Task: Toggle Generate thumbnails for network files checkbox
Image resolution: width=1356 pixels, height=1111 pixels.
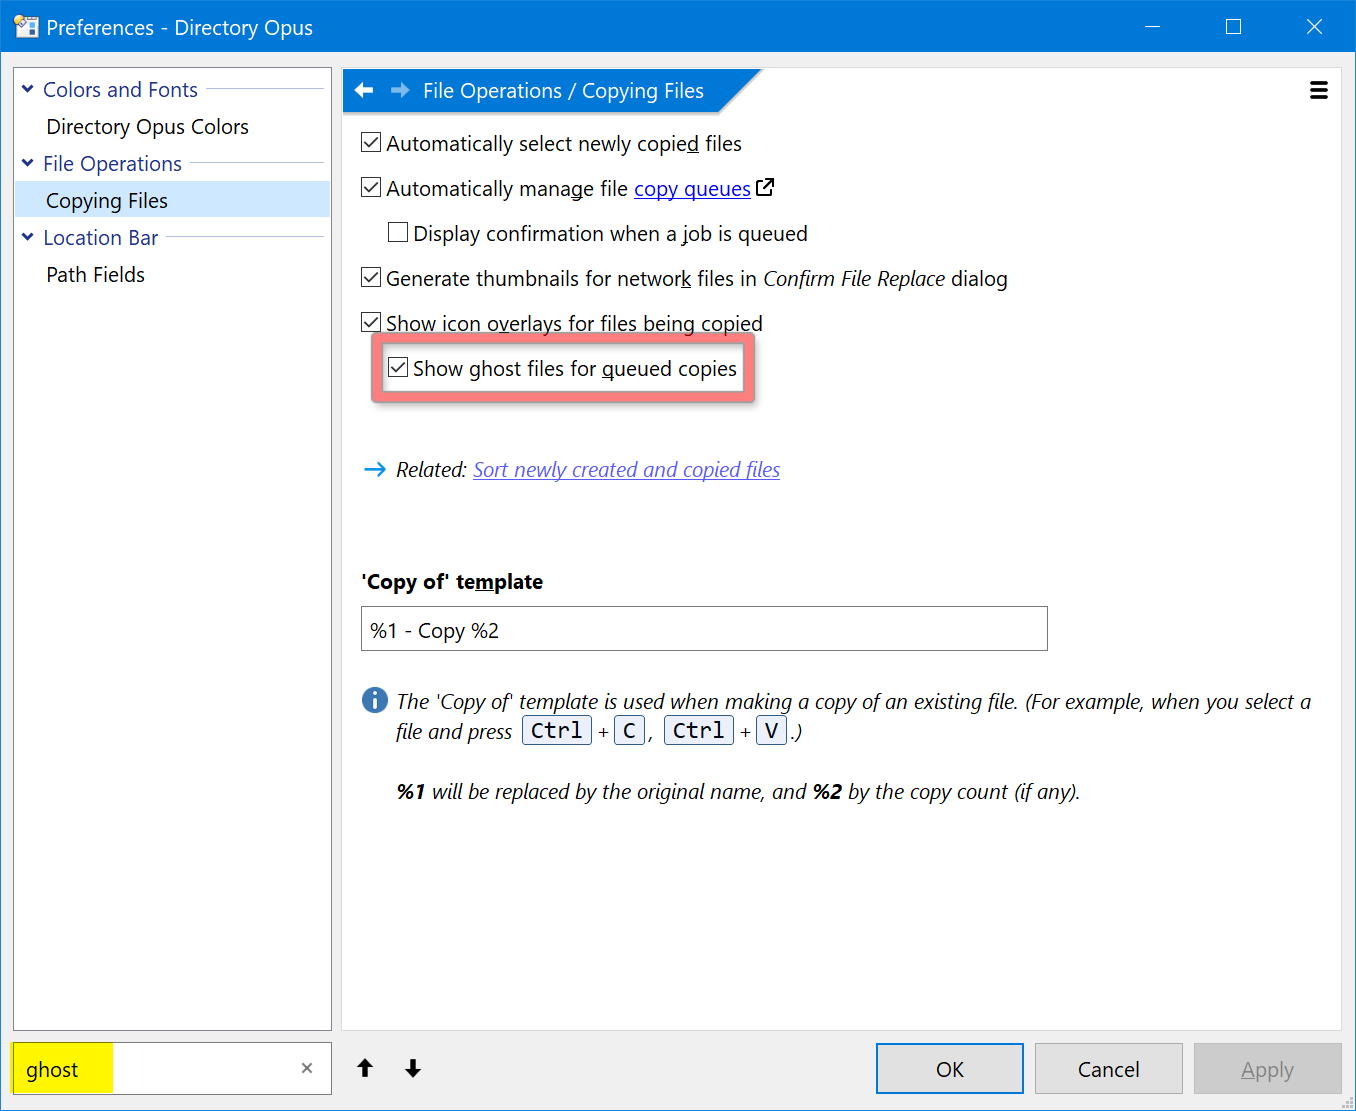Action: click(x=371, y=278)
